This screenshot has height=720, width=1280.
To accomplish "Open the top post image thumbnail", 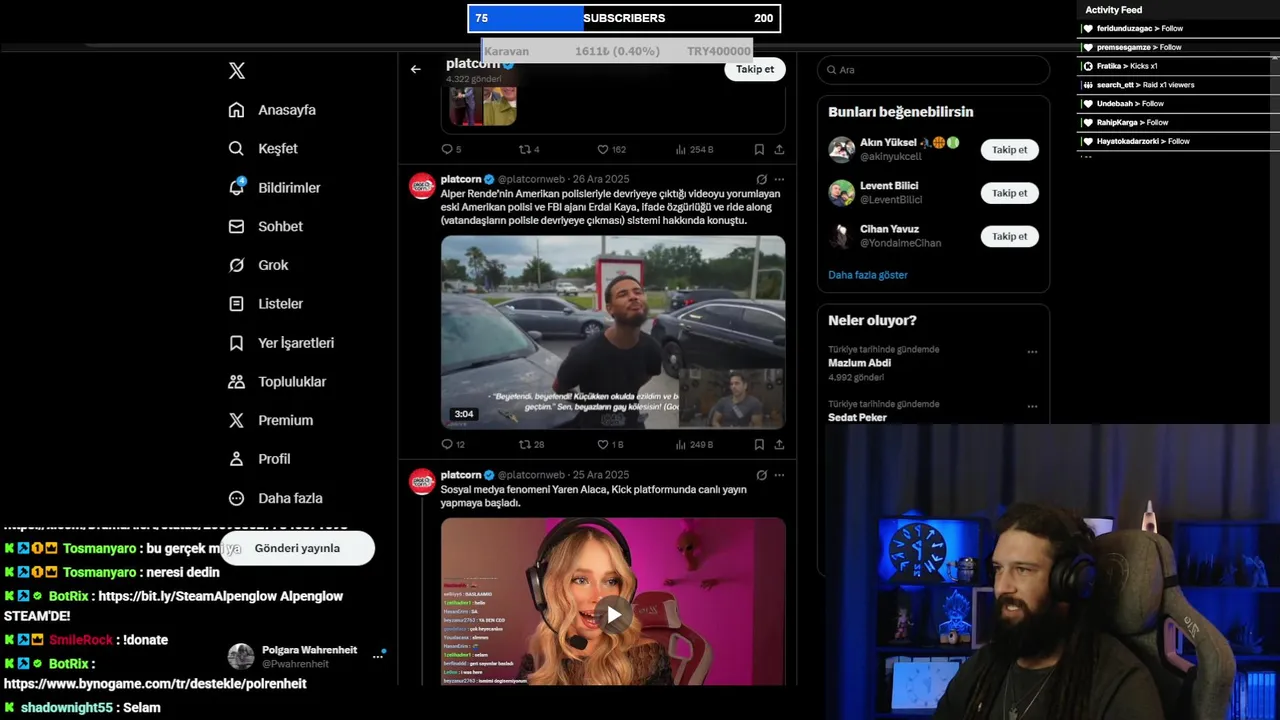I will click(483, 106).
